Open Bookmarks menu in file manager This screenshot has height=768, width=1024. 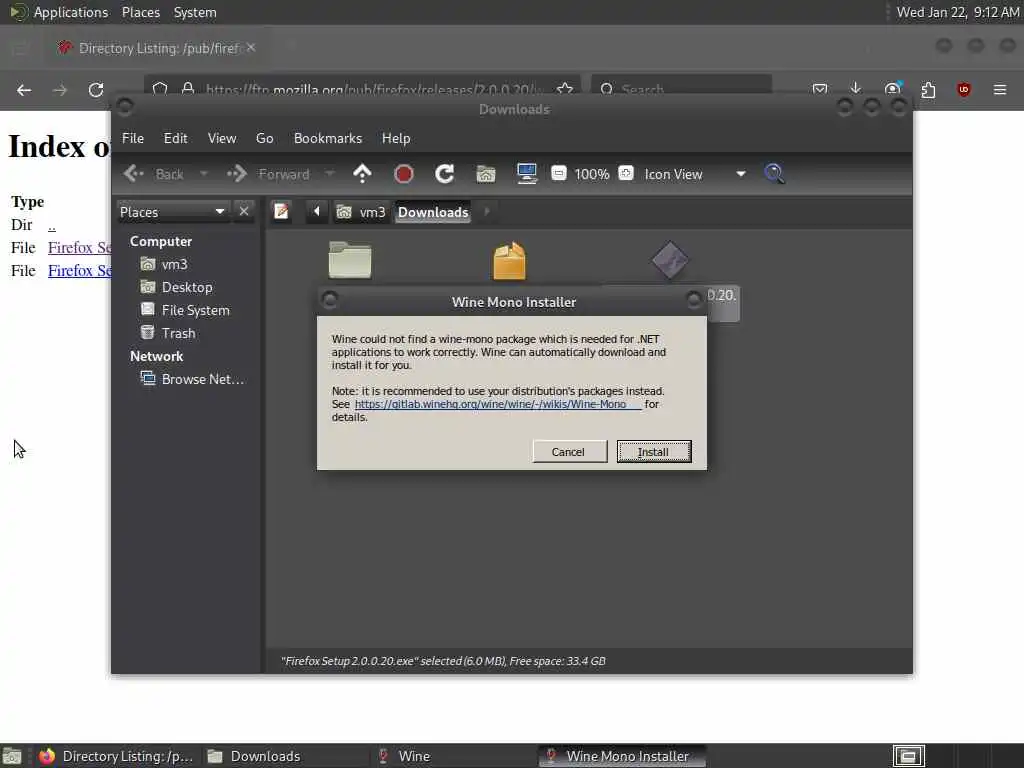click(x=328, y=138)
